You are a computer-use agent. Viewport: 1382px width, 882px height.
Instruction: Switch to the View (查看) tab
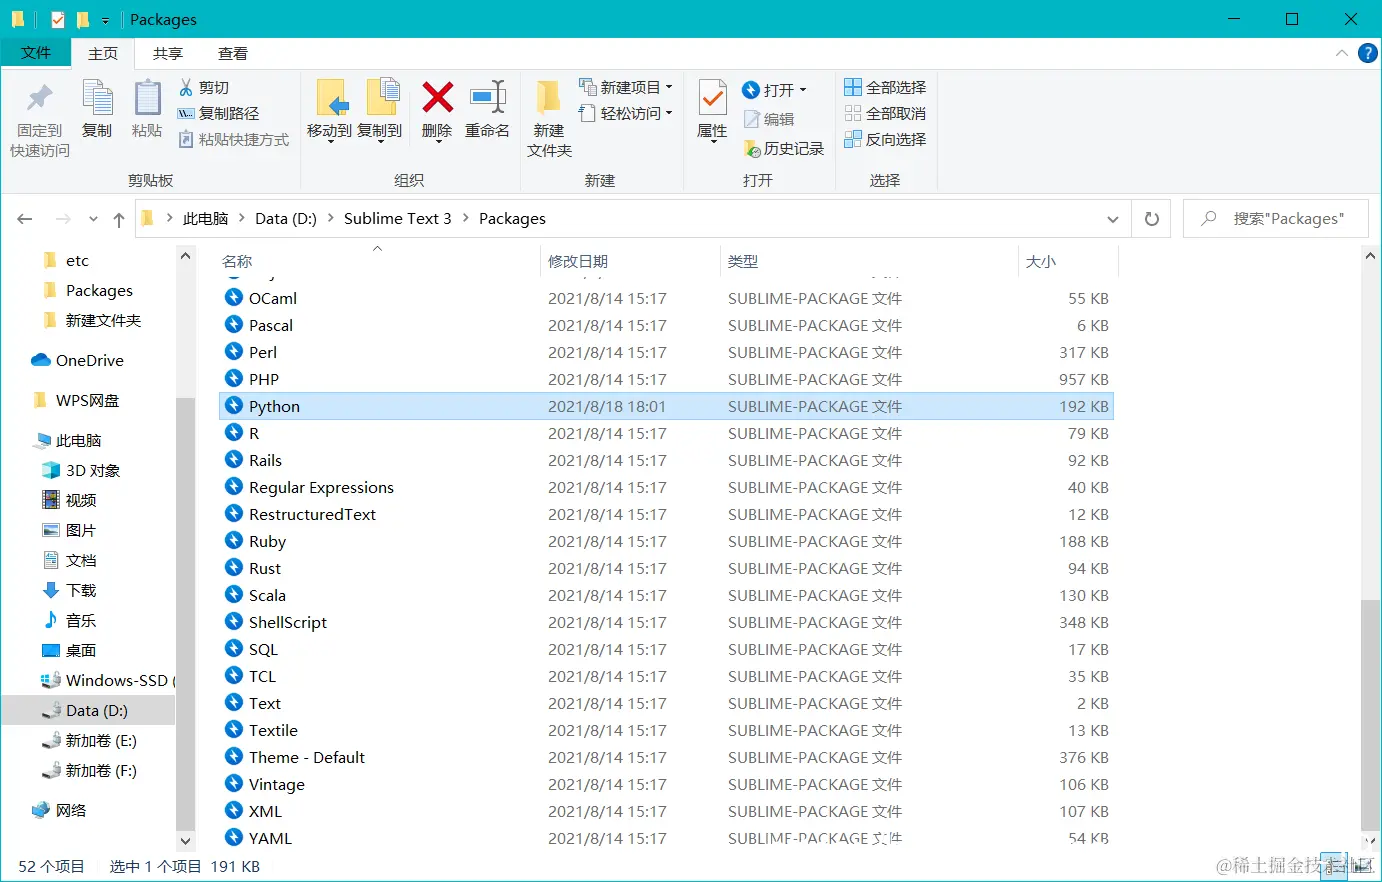coord(233,53)
